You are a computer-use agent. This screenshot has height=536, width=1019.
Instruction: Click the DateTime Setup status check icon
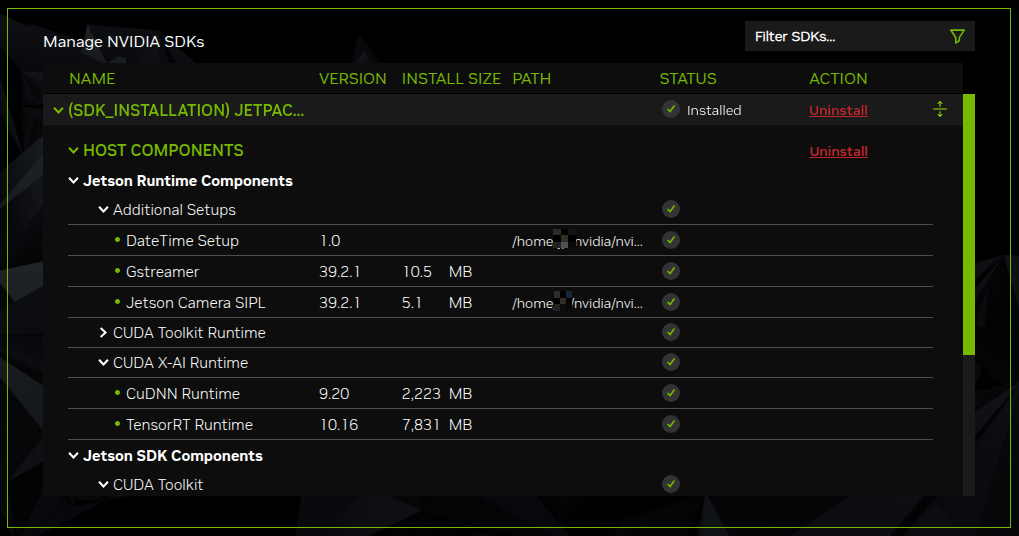[x=671, y=240]
